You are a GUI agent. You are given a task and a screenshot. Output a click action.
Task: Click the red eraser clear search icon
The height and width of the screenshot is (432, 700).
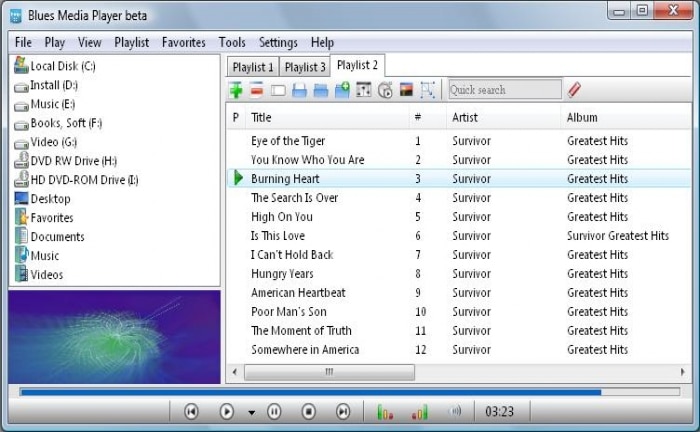[x=575, y=89]
